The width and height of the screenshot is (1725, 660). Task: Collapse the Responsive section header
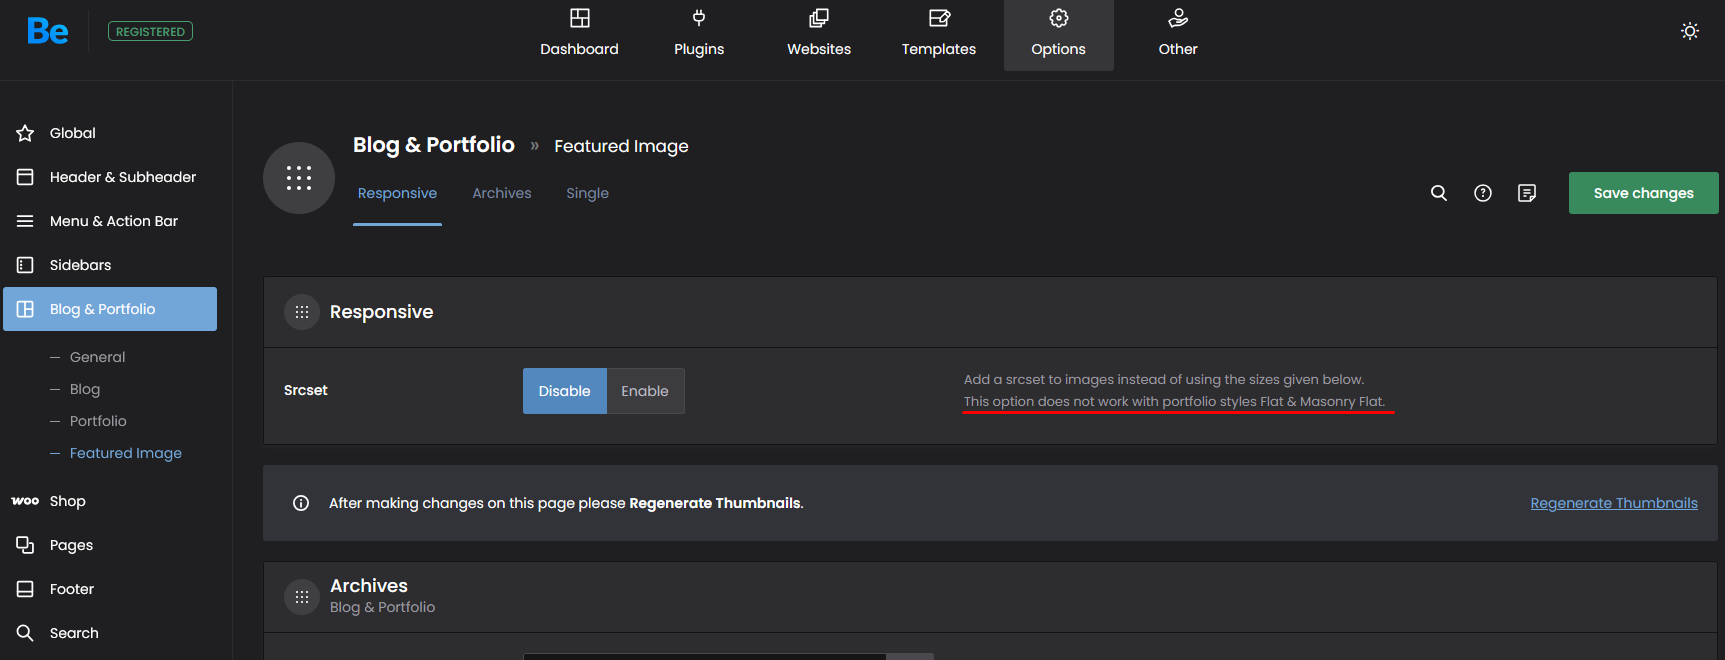pos(381,312)
